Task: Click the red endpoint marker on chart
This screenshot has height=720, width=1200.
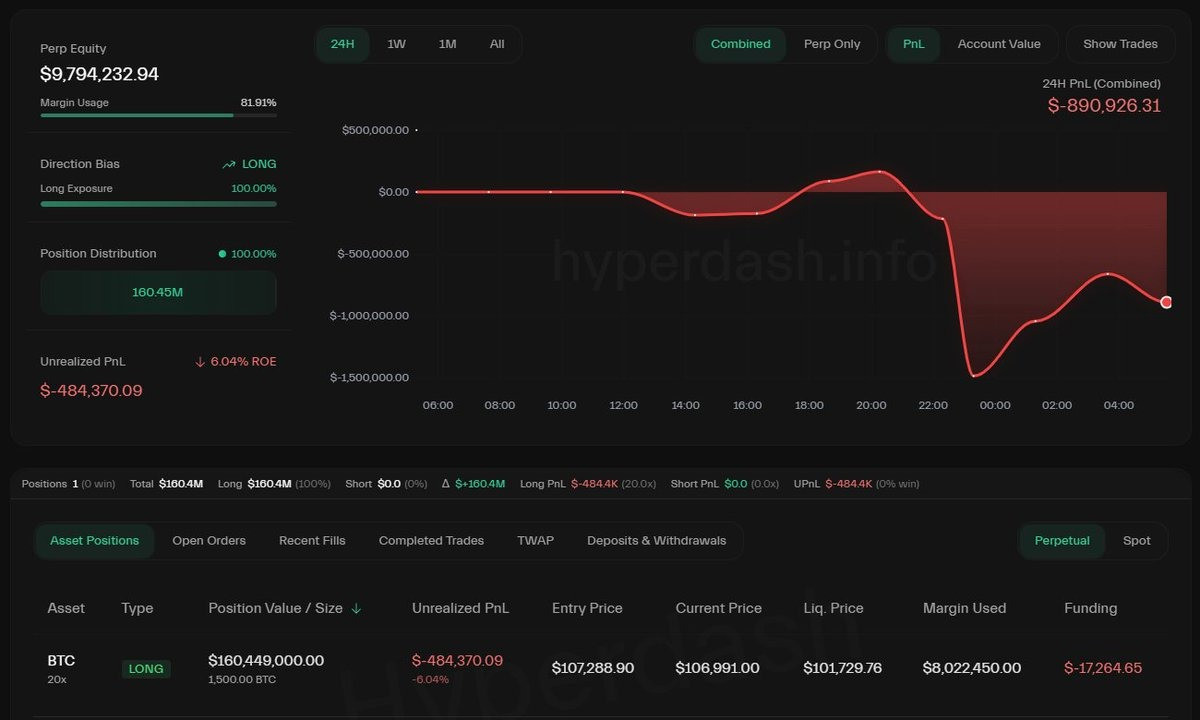Action: [x=1166, y=302]
